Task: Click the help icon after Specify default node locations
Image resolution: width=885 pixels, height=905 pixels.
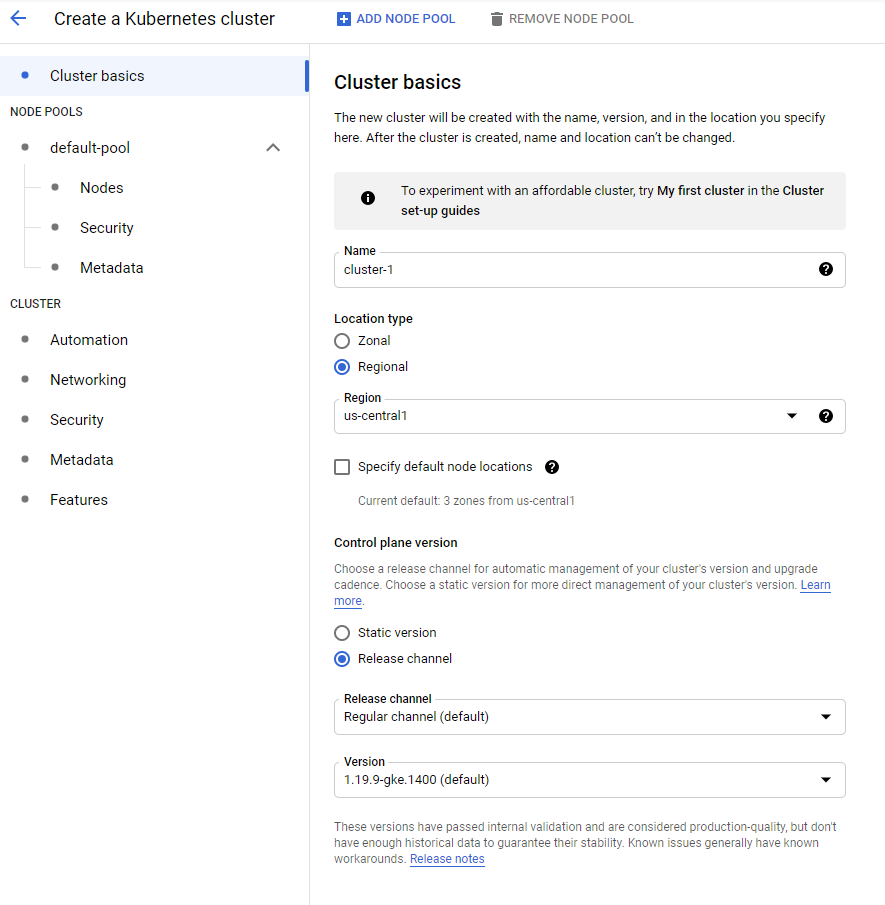Action: [551, 467]
